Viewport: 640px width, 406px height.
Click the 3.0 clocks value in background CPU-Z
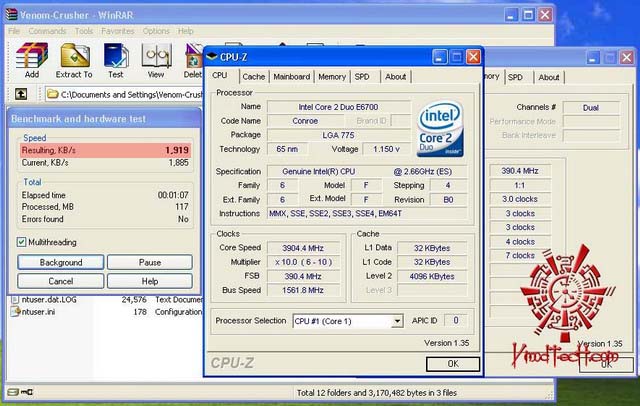pos(520,199)
